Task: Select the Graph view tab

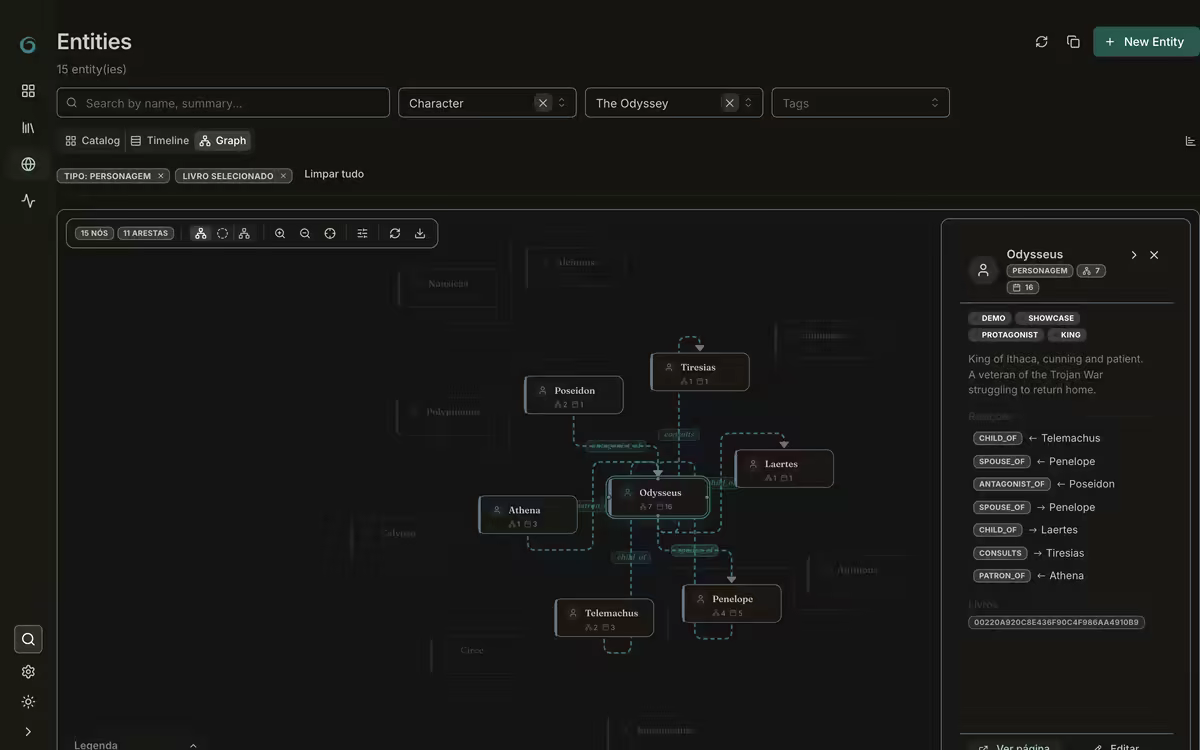Action: point(223,141)
